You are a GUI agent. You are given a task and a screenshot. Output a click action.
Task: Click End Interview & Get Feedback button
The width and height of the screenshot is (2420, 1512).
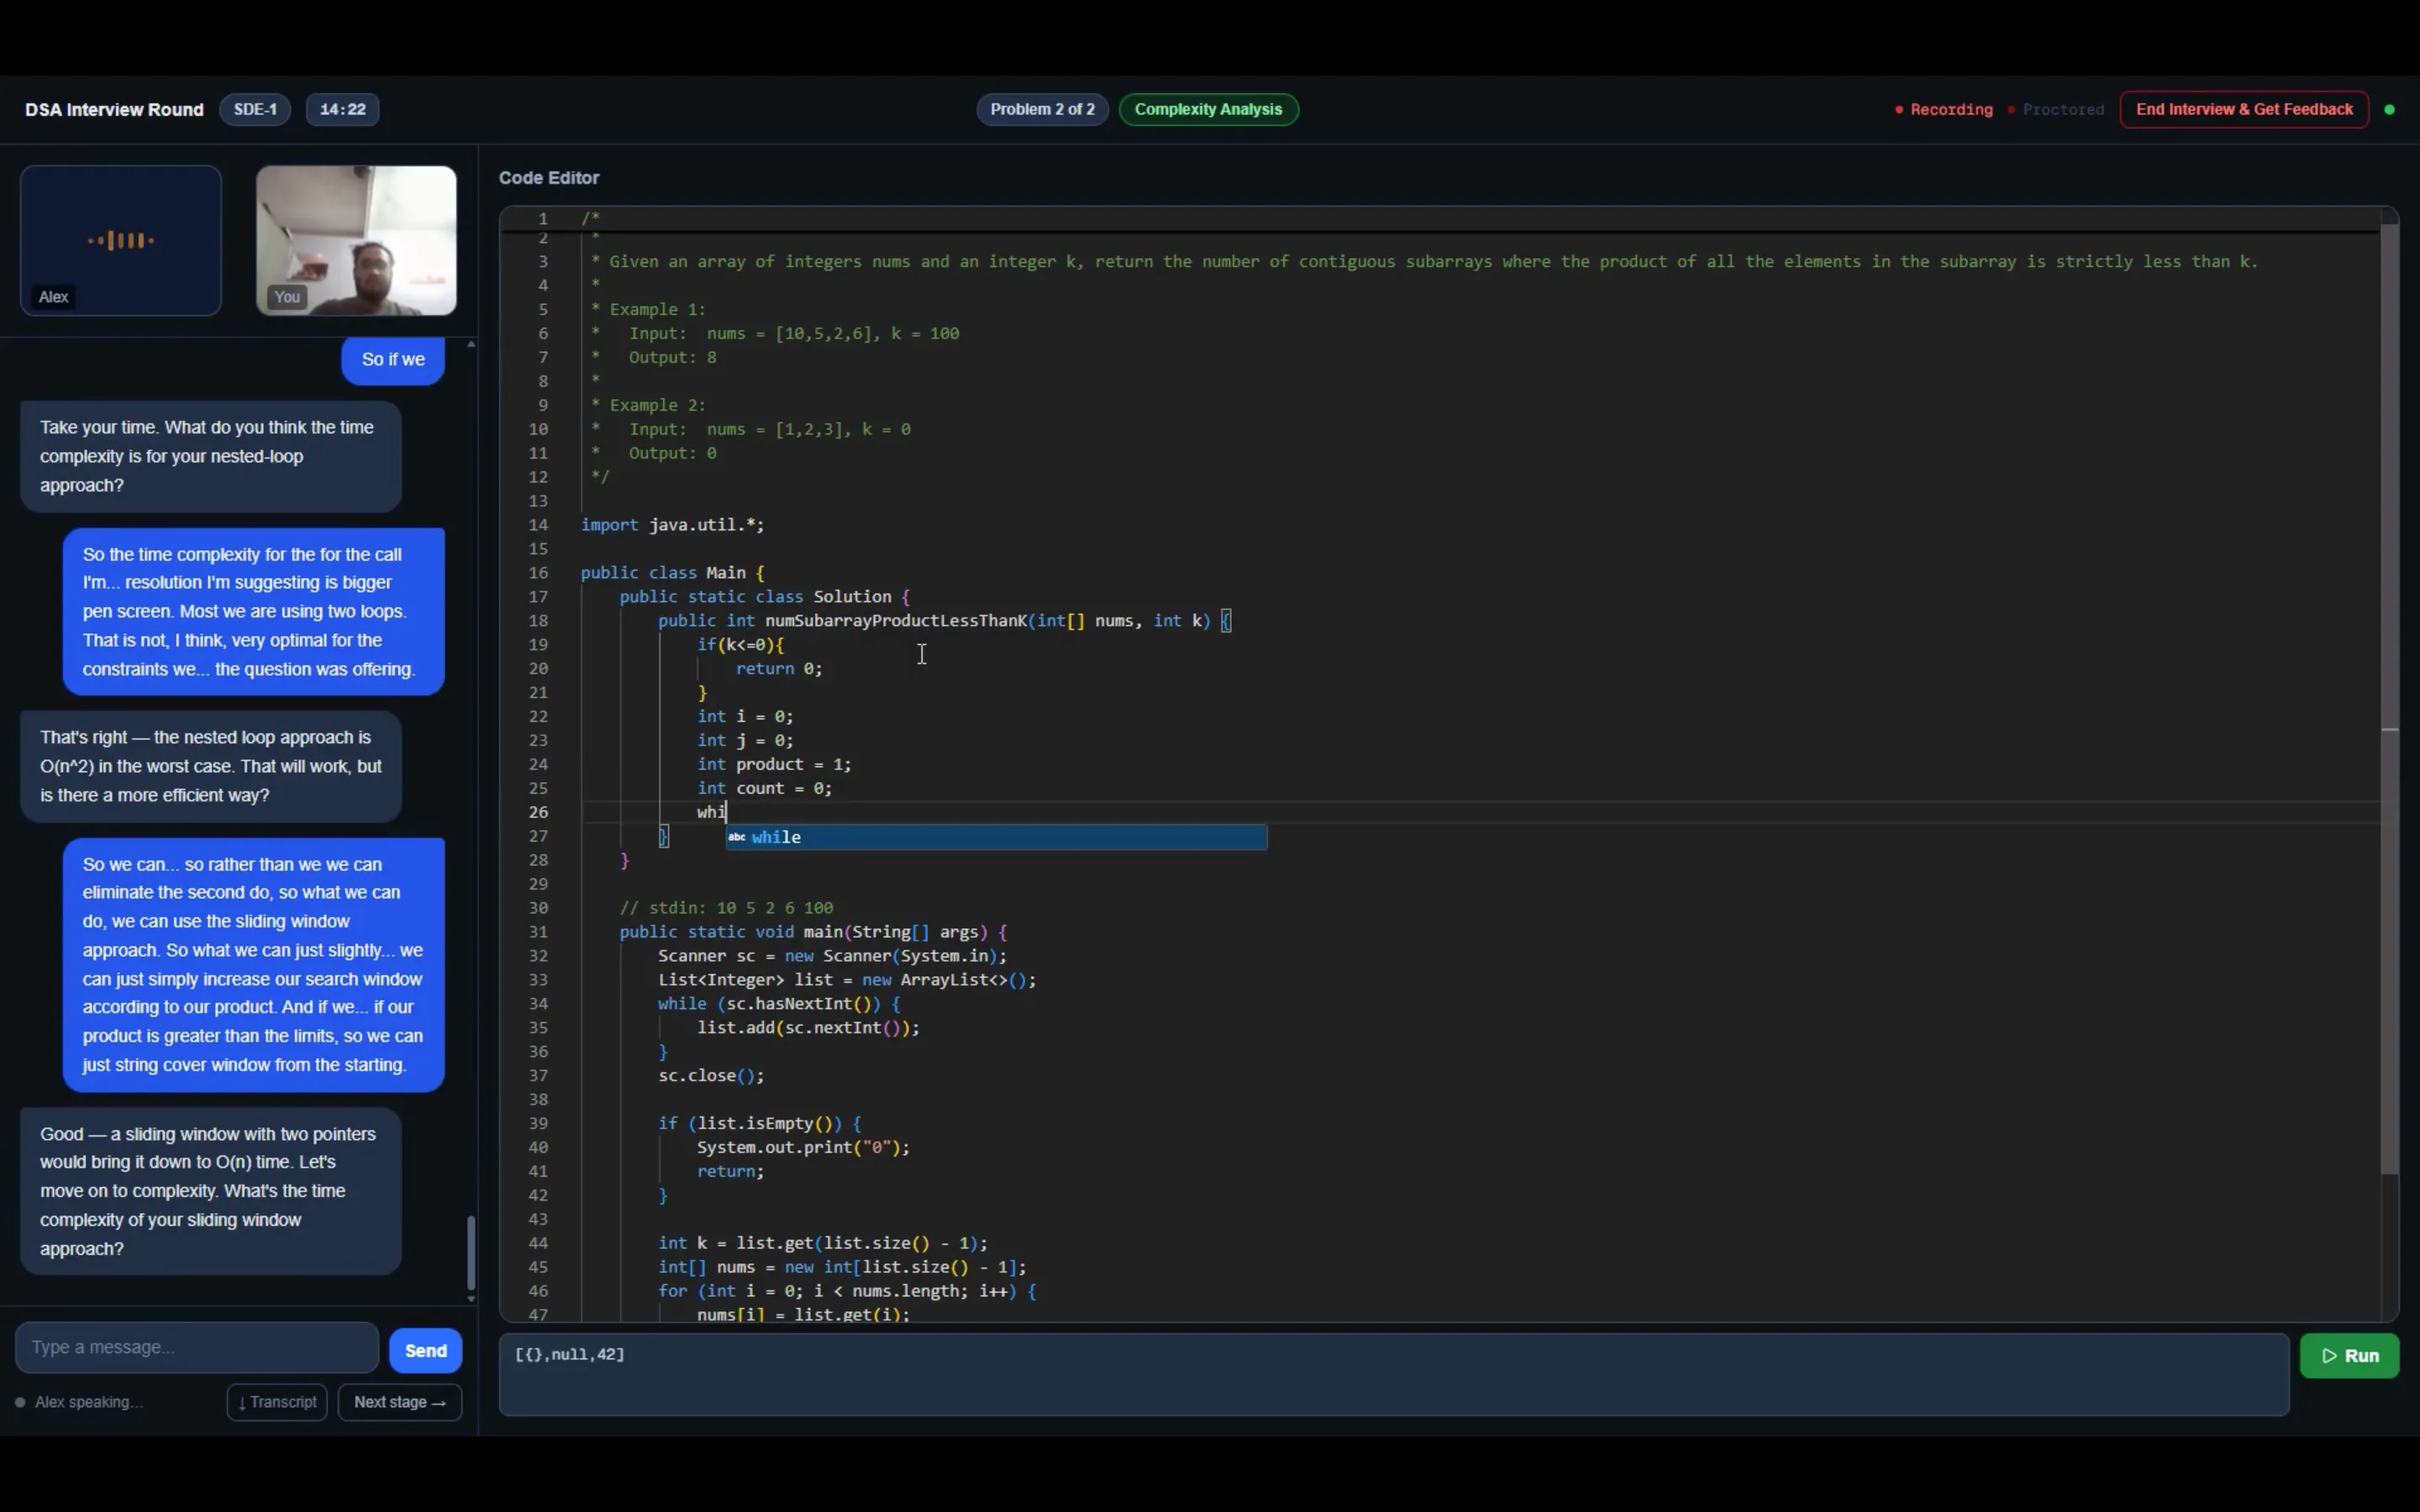tap(2244, 109)
